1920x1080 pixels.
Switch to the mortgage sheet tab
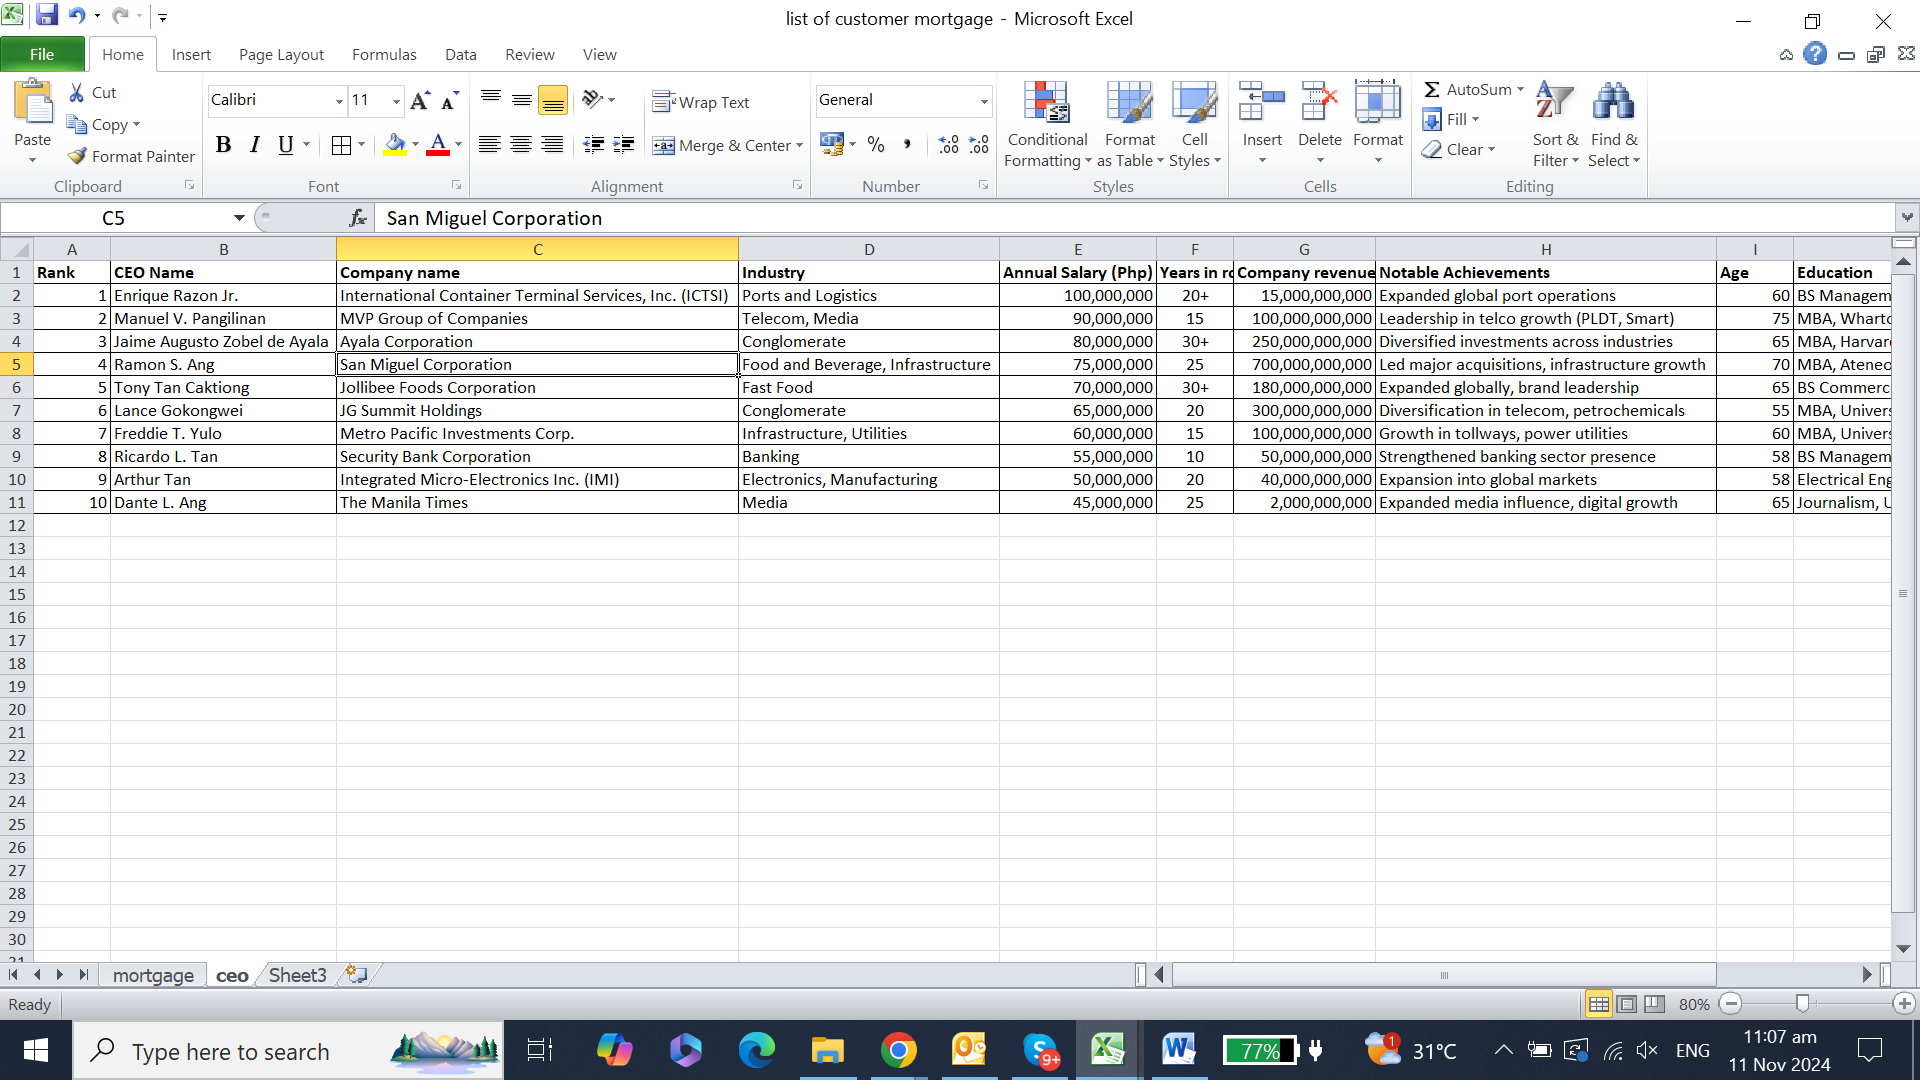click(153, 975)
